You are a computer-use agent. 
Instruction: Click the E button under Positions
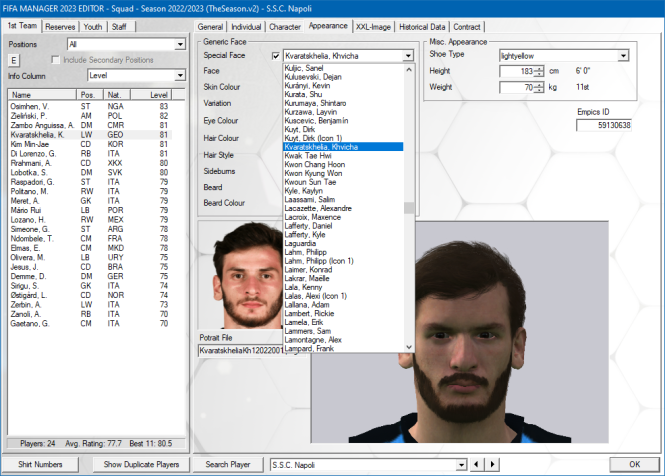(x=14, y=61)
